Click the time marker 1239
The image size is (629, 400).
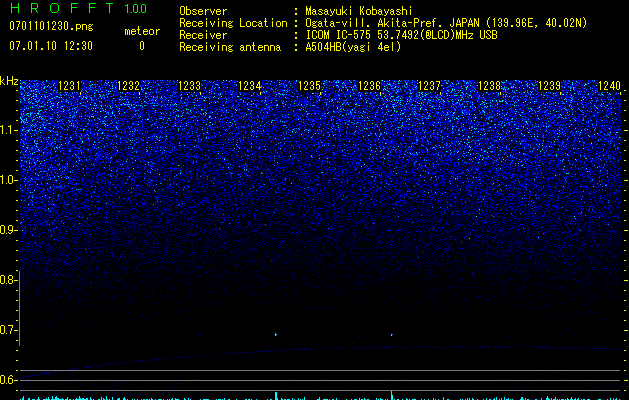(x=549, y=86)
